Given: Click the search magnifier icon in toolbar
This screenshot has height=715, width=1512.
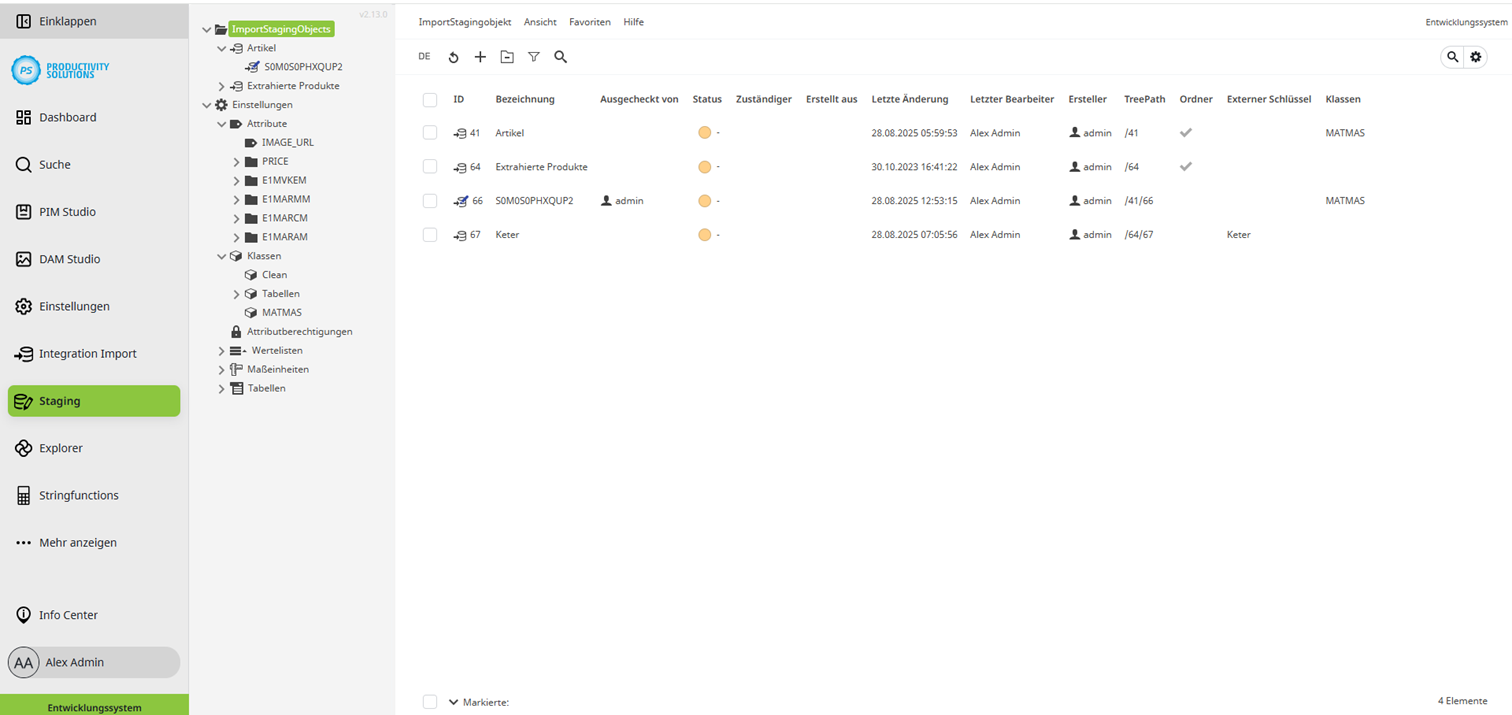Looking at the screenshot, I should 561,57.
